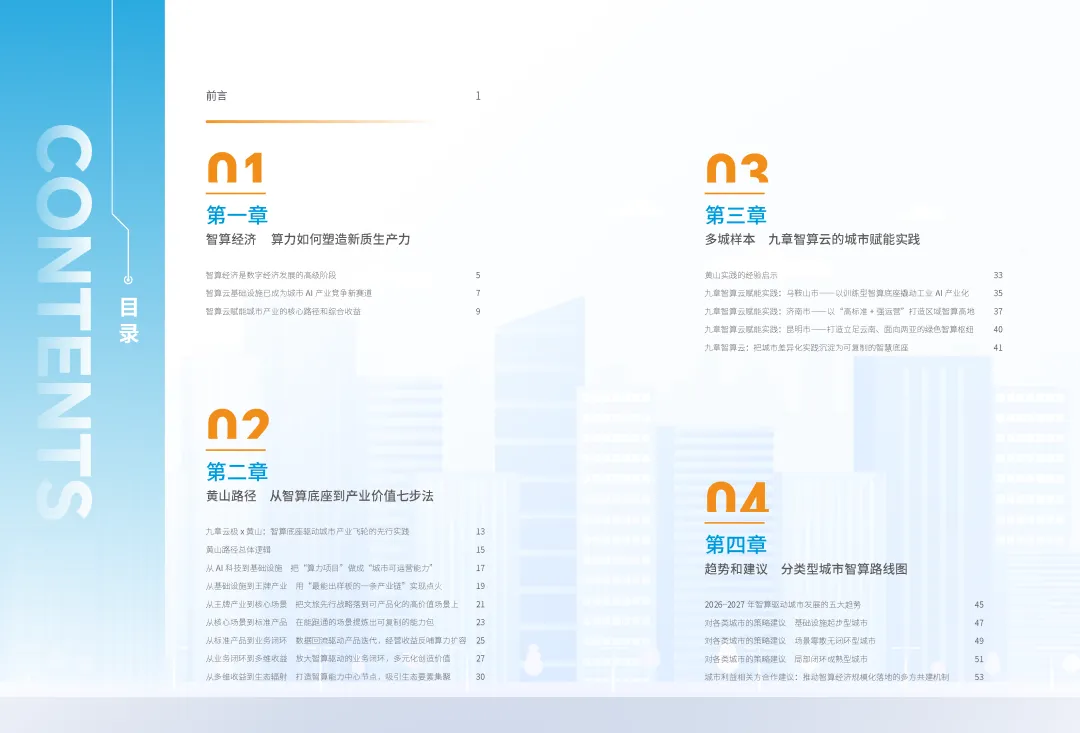The image size is (1080, 733).
Task: Select the entry starting '从王牌产业到核心场景'
Action: (332, 604)
